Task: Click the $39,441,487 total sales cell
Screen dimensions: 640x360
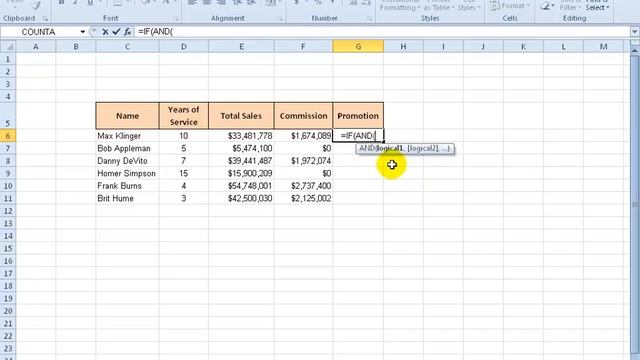Action: point(241,161)
